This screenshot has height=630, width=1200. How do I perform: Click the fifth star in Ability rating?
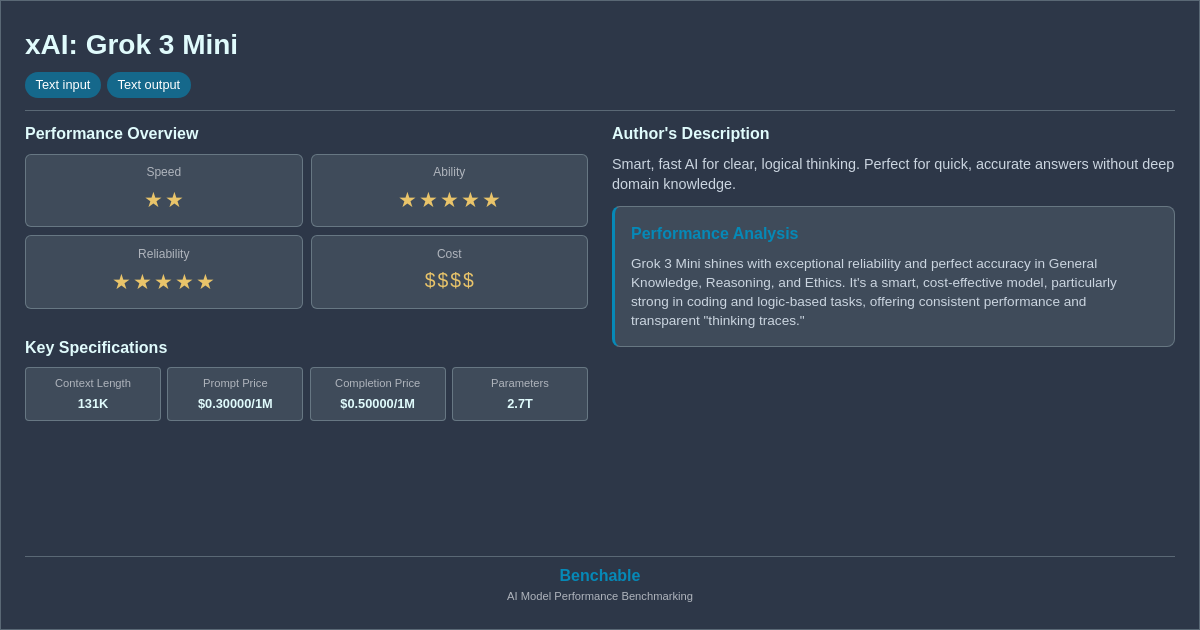point(491,199)
